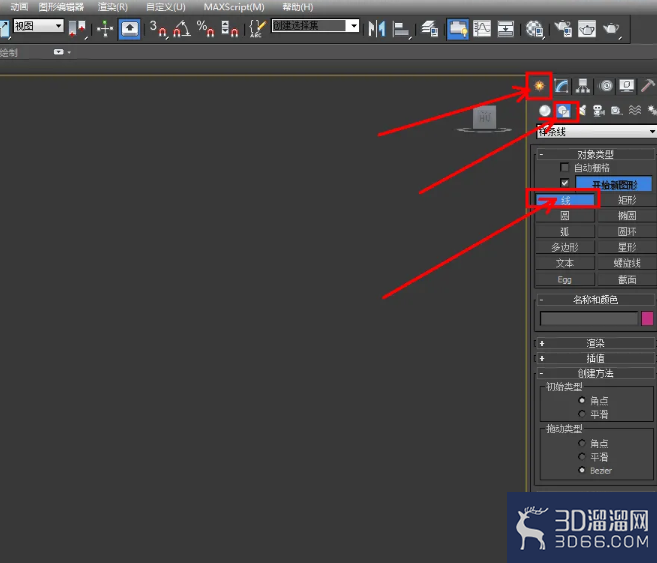Click the 矩形 rectangle button
657x563 pixels.
pyautogui.click(x=627, y=200)
